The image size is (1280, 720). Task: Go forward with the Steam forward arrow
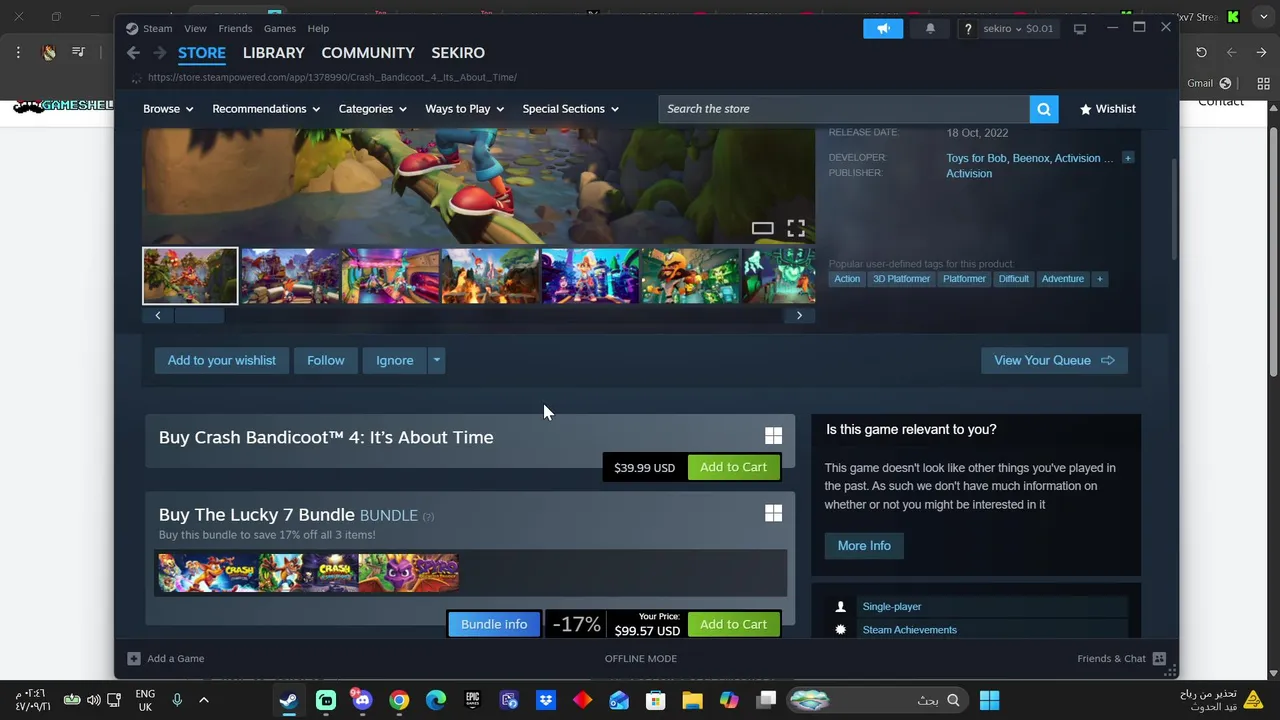[x=159, y=53]
